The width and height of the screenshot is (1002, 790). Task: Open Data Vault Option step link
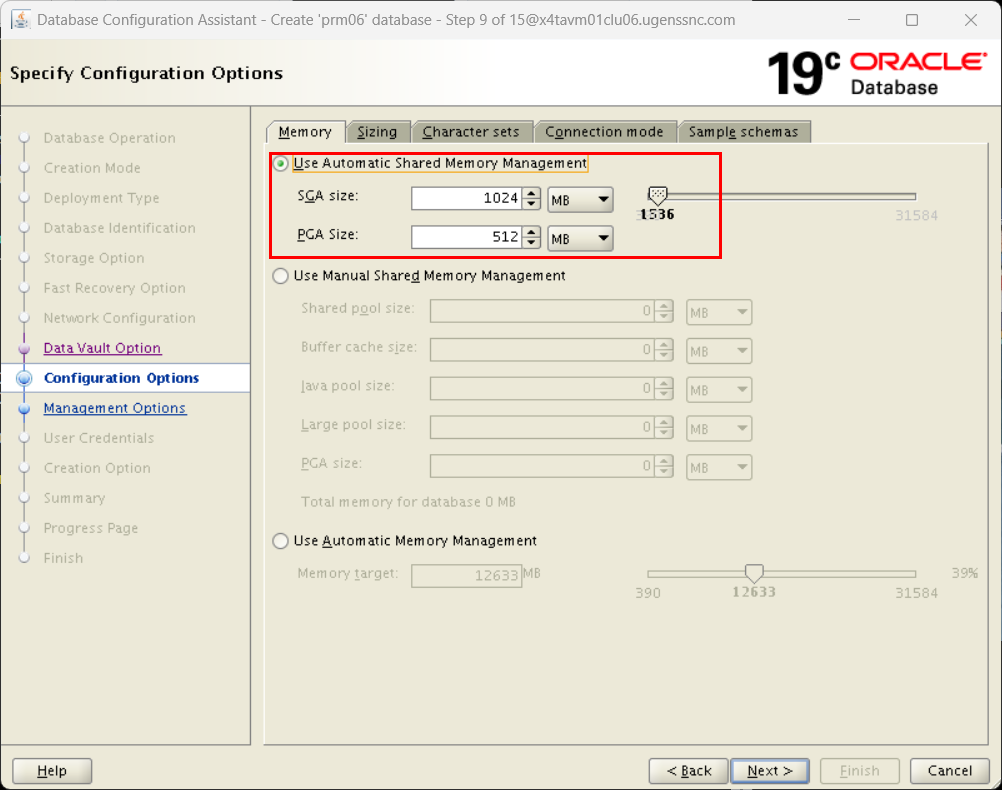coord(102,348)
